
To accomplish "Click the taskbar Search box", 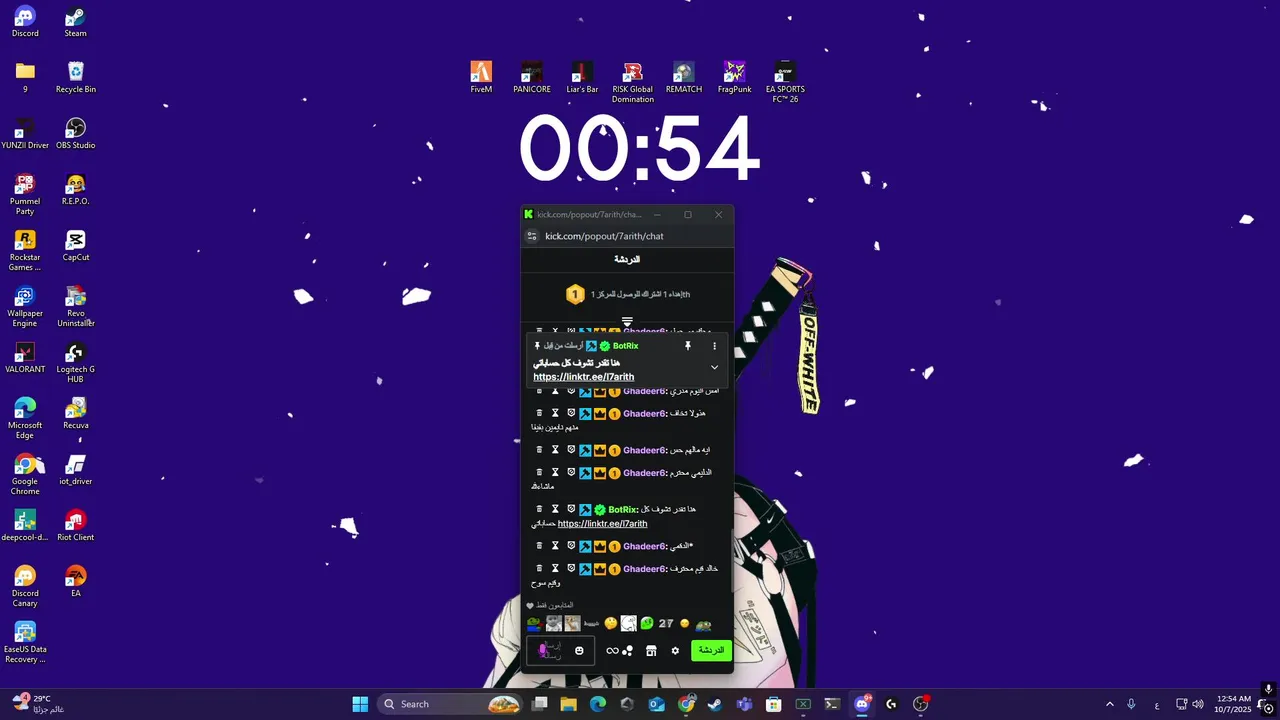I will click(x=451, y=704).
